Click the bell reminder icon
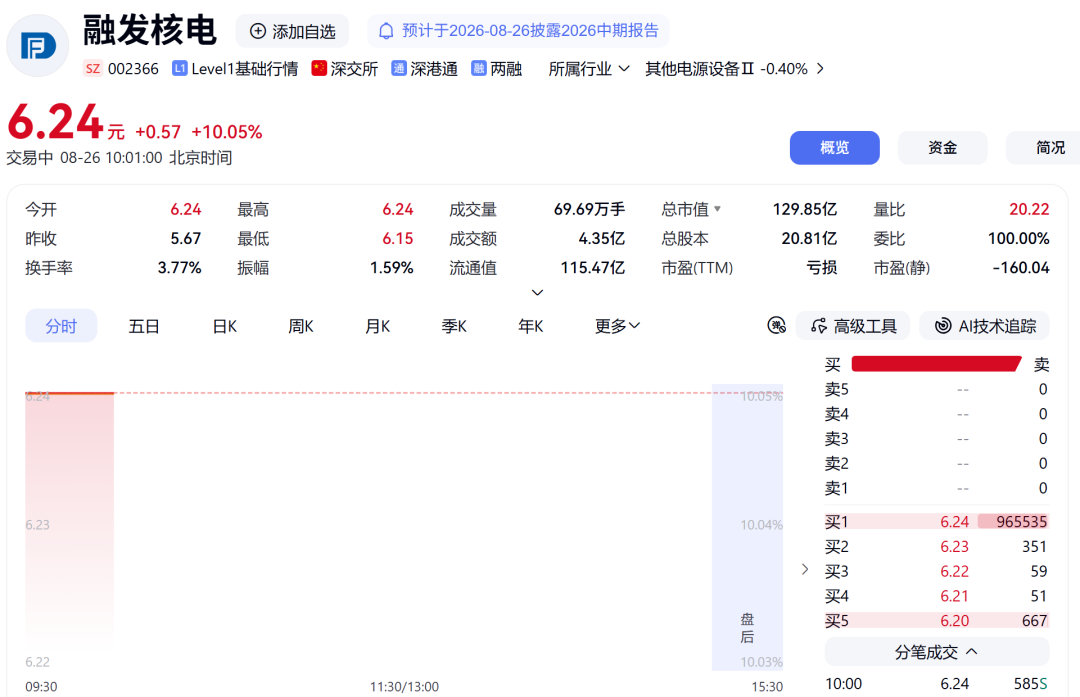The image size is (1080, 697). [x=386, y=31]
